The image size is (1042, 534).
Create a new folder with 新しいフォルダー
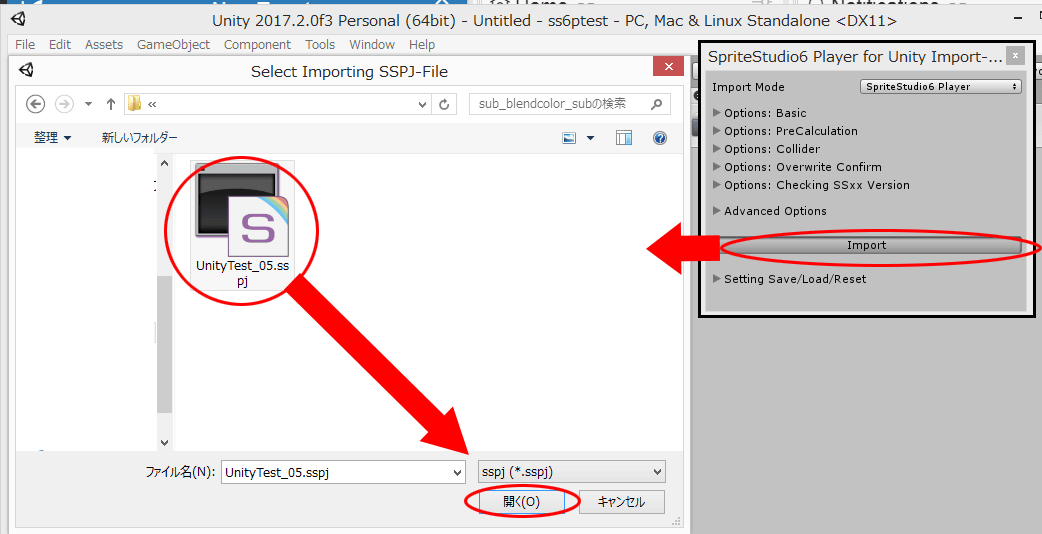pyautogui.click(x=140, y=137)
